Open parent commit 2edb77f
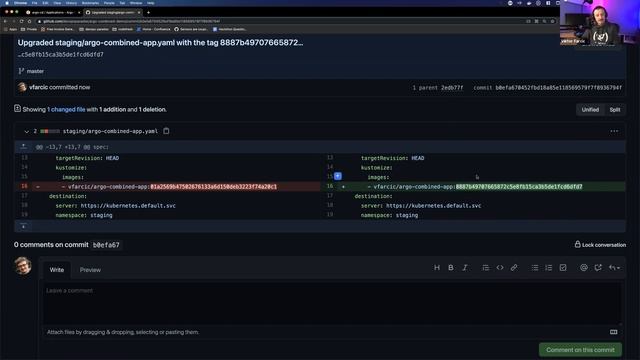The width and height of the screenshot is (640, 360). [x=452, y=88]
